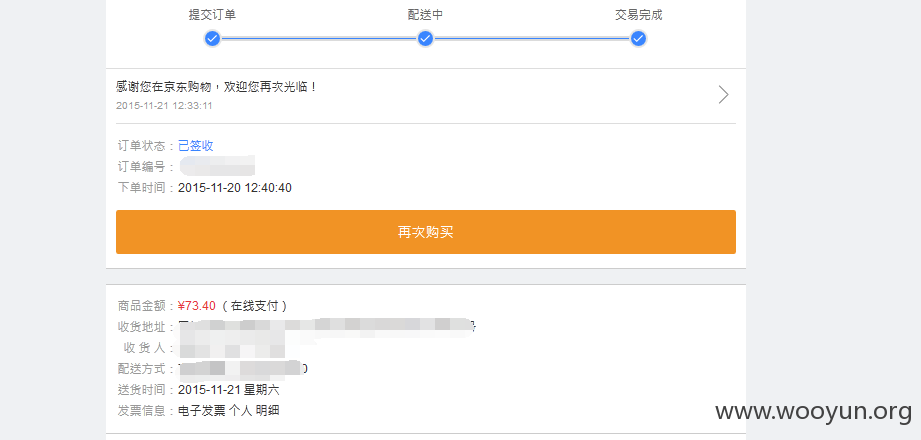Click the 下单时间 2015-11-20 12:40:40 value

coord(235,188)
